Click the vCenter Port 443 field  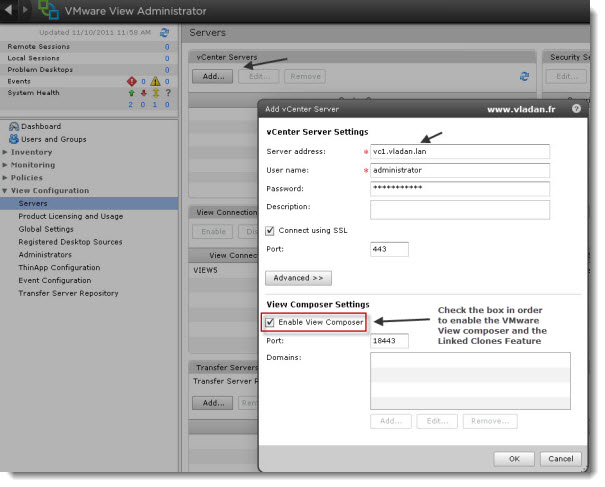[389, 249]
